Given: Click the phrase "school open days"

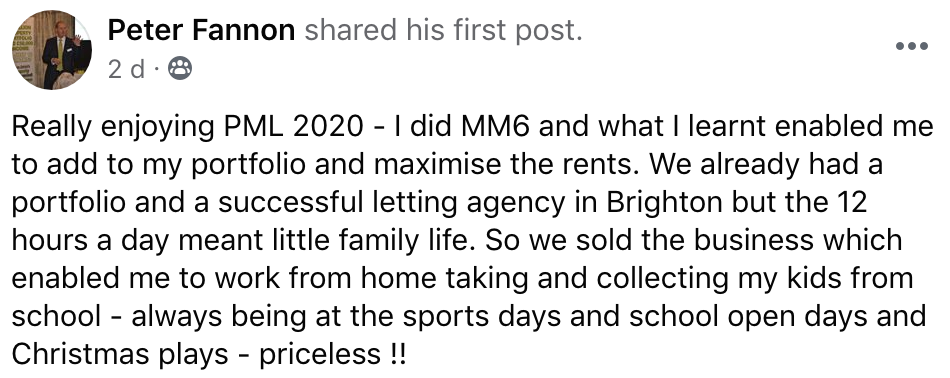Looking at the screenshot, I should click(x=748, y=317).
